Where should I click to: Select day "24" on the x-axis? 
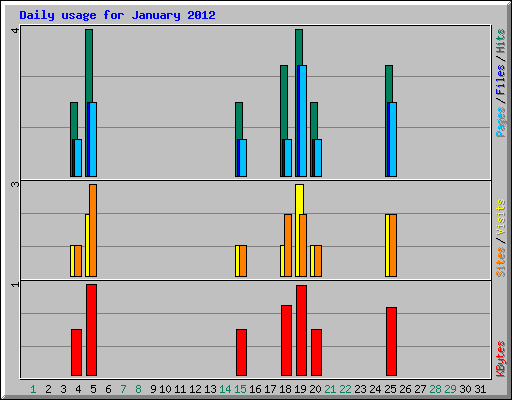[x=375, y=389]
